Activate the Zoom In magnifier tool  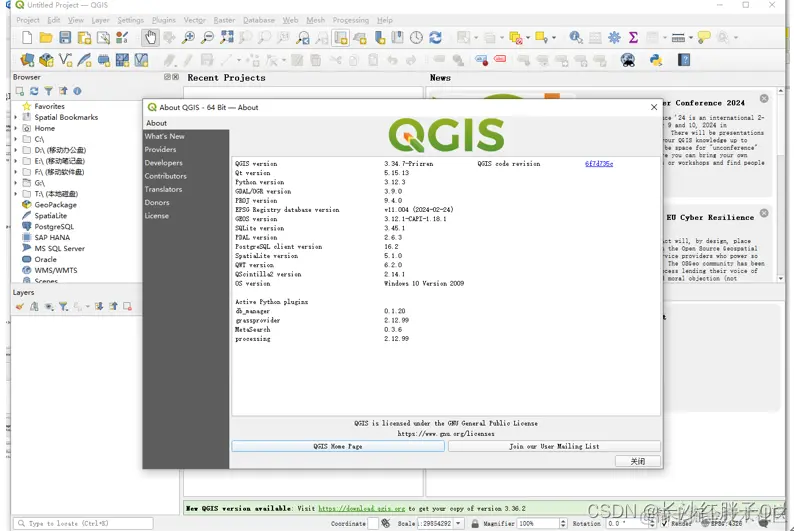[x=188, y=38]
